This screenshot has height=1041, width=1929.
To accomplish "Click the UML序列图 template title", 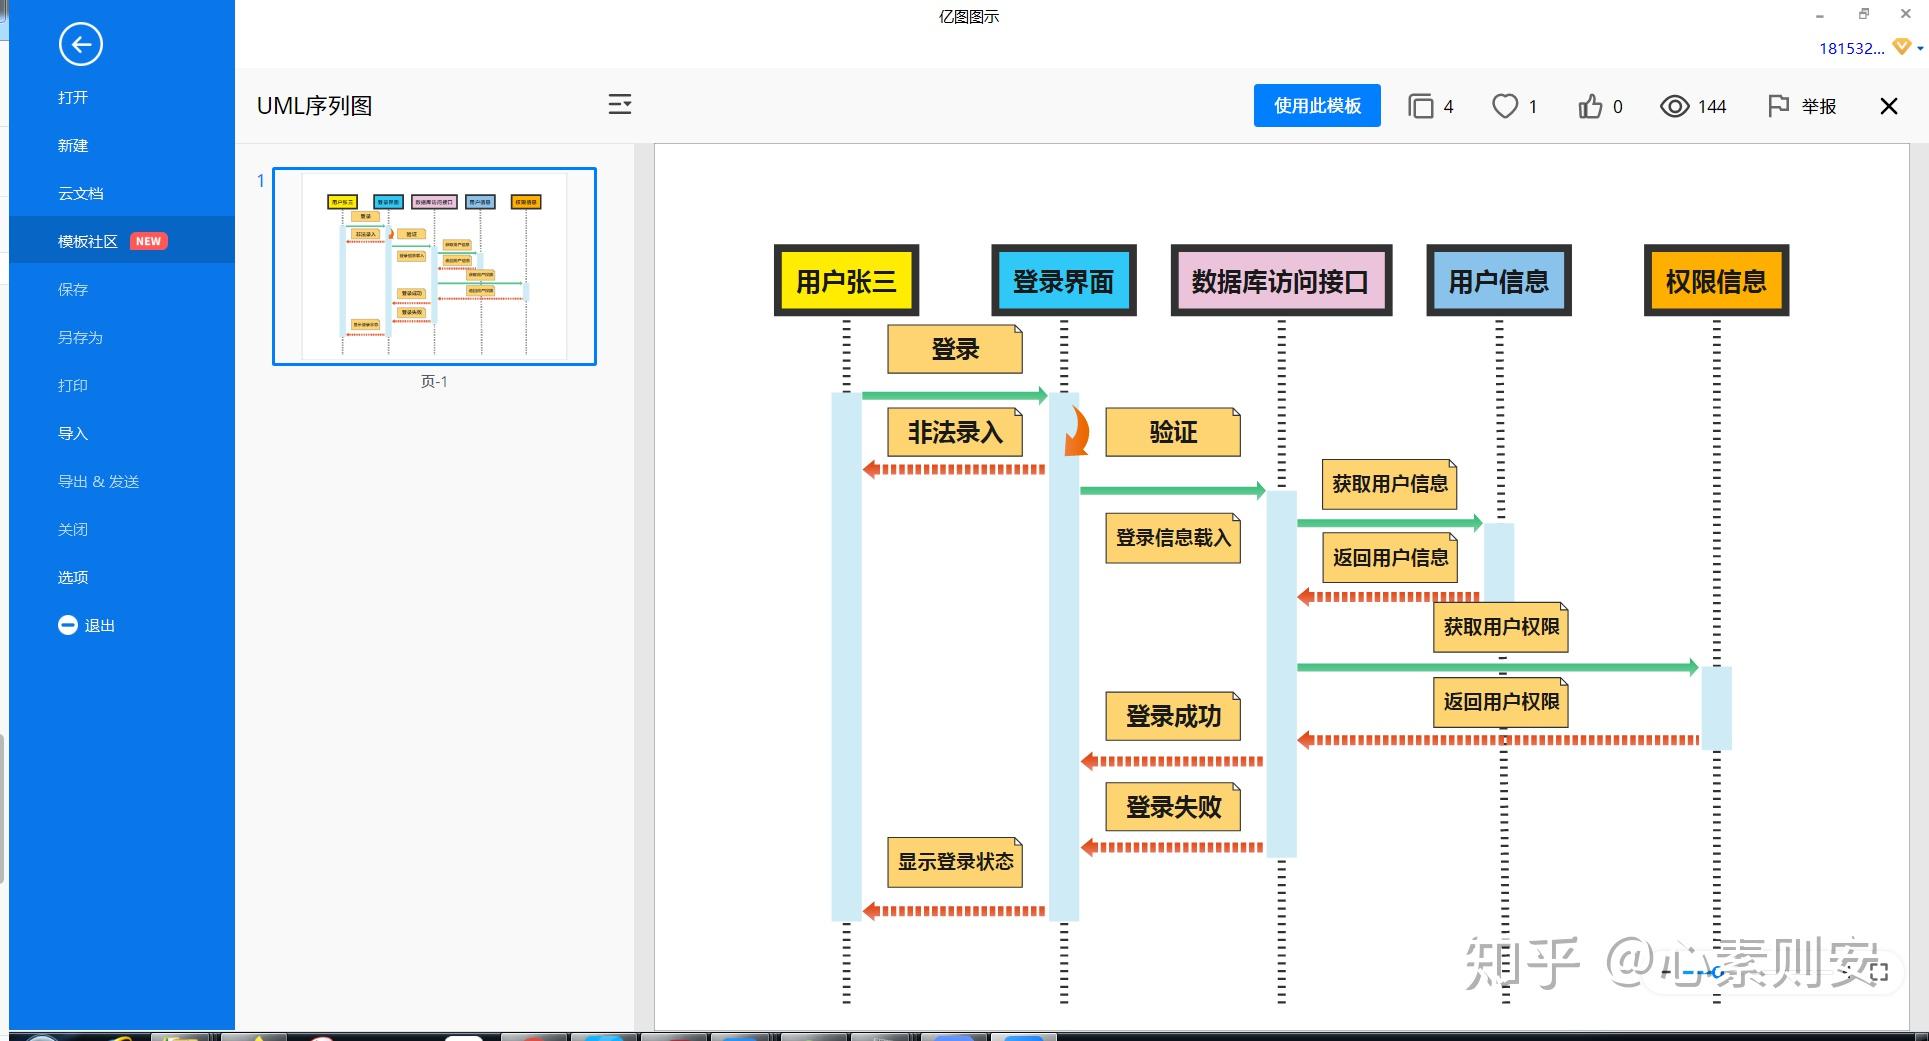I will tap(315, 106).
